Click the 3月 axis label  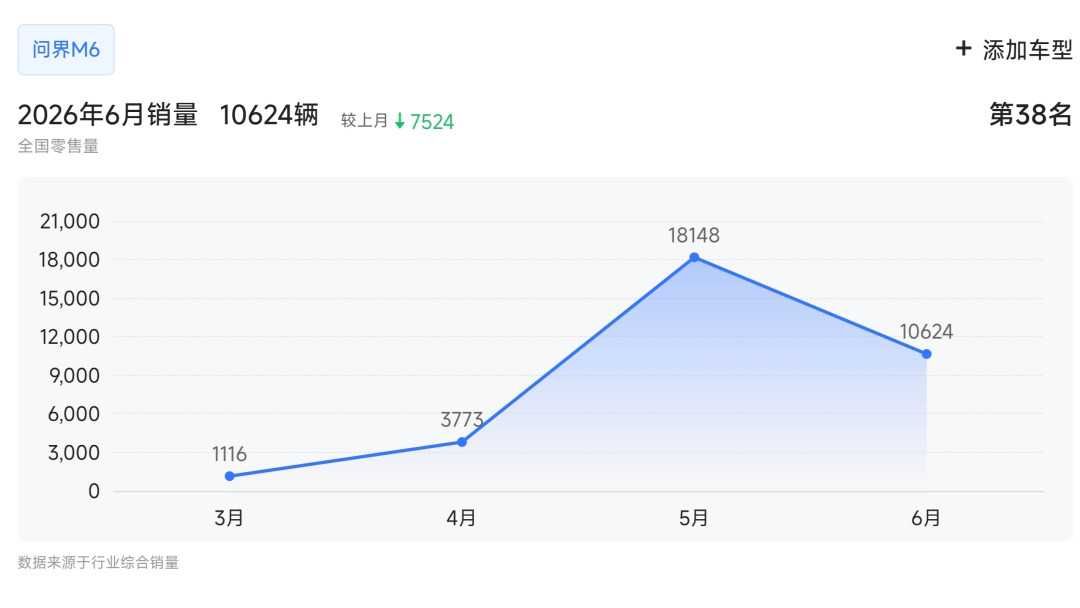pos(229,518)
